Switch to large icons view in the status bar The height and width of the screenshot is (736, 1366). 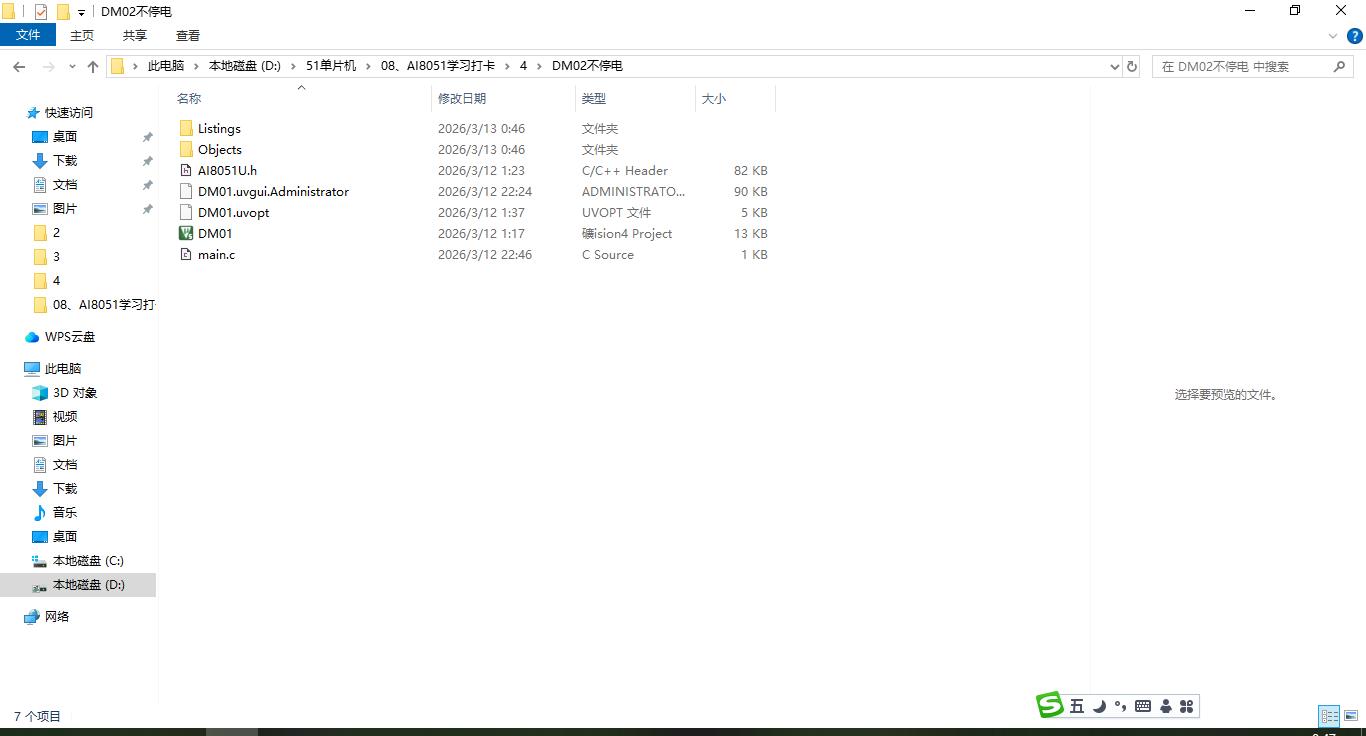point(1351,716)
